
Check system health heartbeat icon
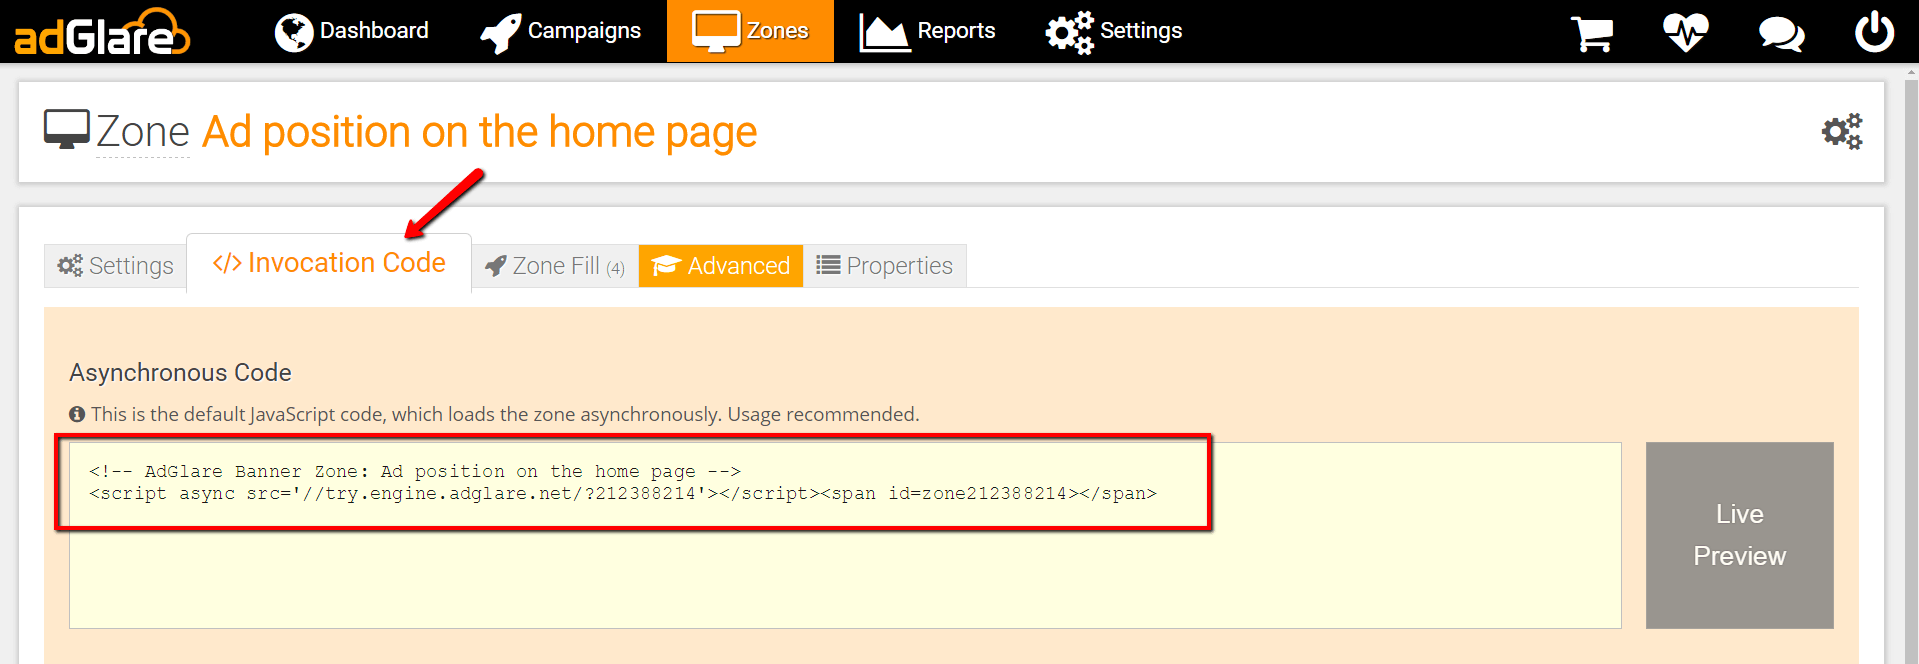1686,32
